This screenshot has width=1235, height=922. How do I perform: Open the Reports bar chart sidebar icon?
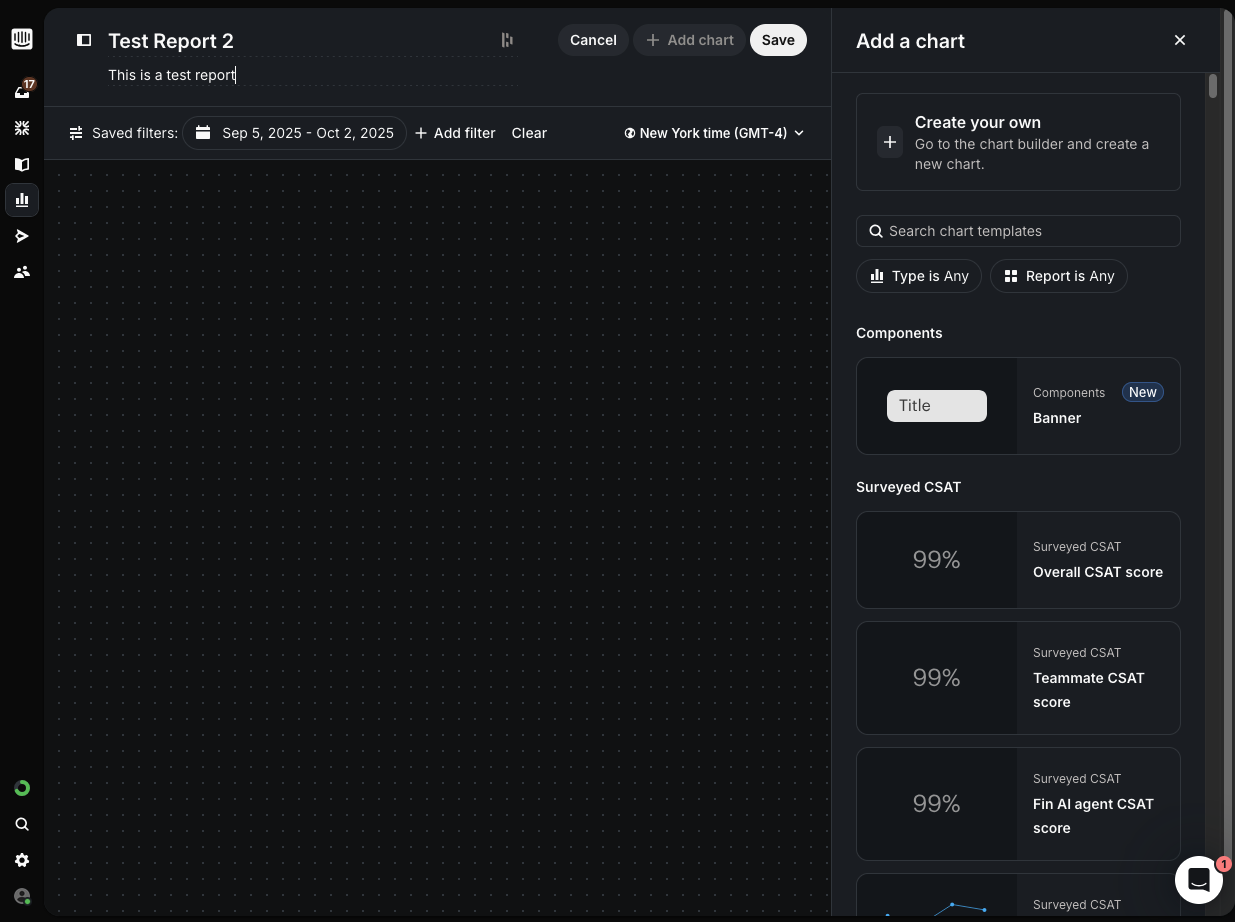pyautogui.click(x=22, y=200)
